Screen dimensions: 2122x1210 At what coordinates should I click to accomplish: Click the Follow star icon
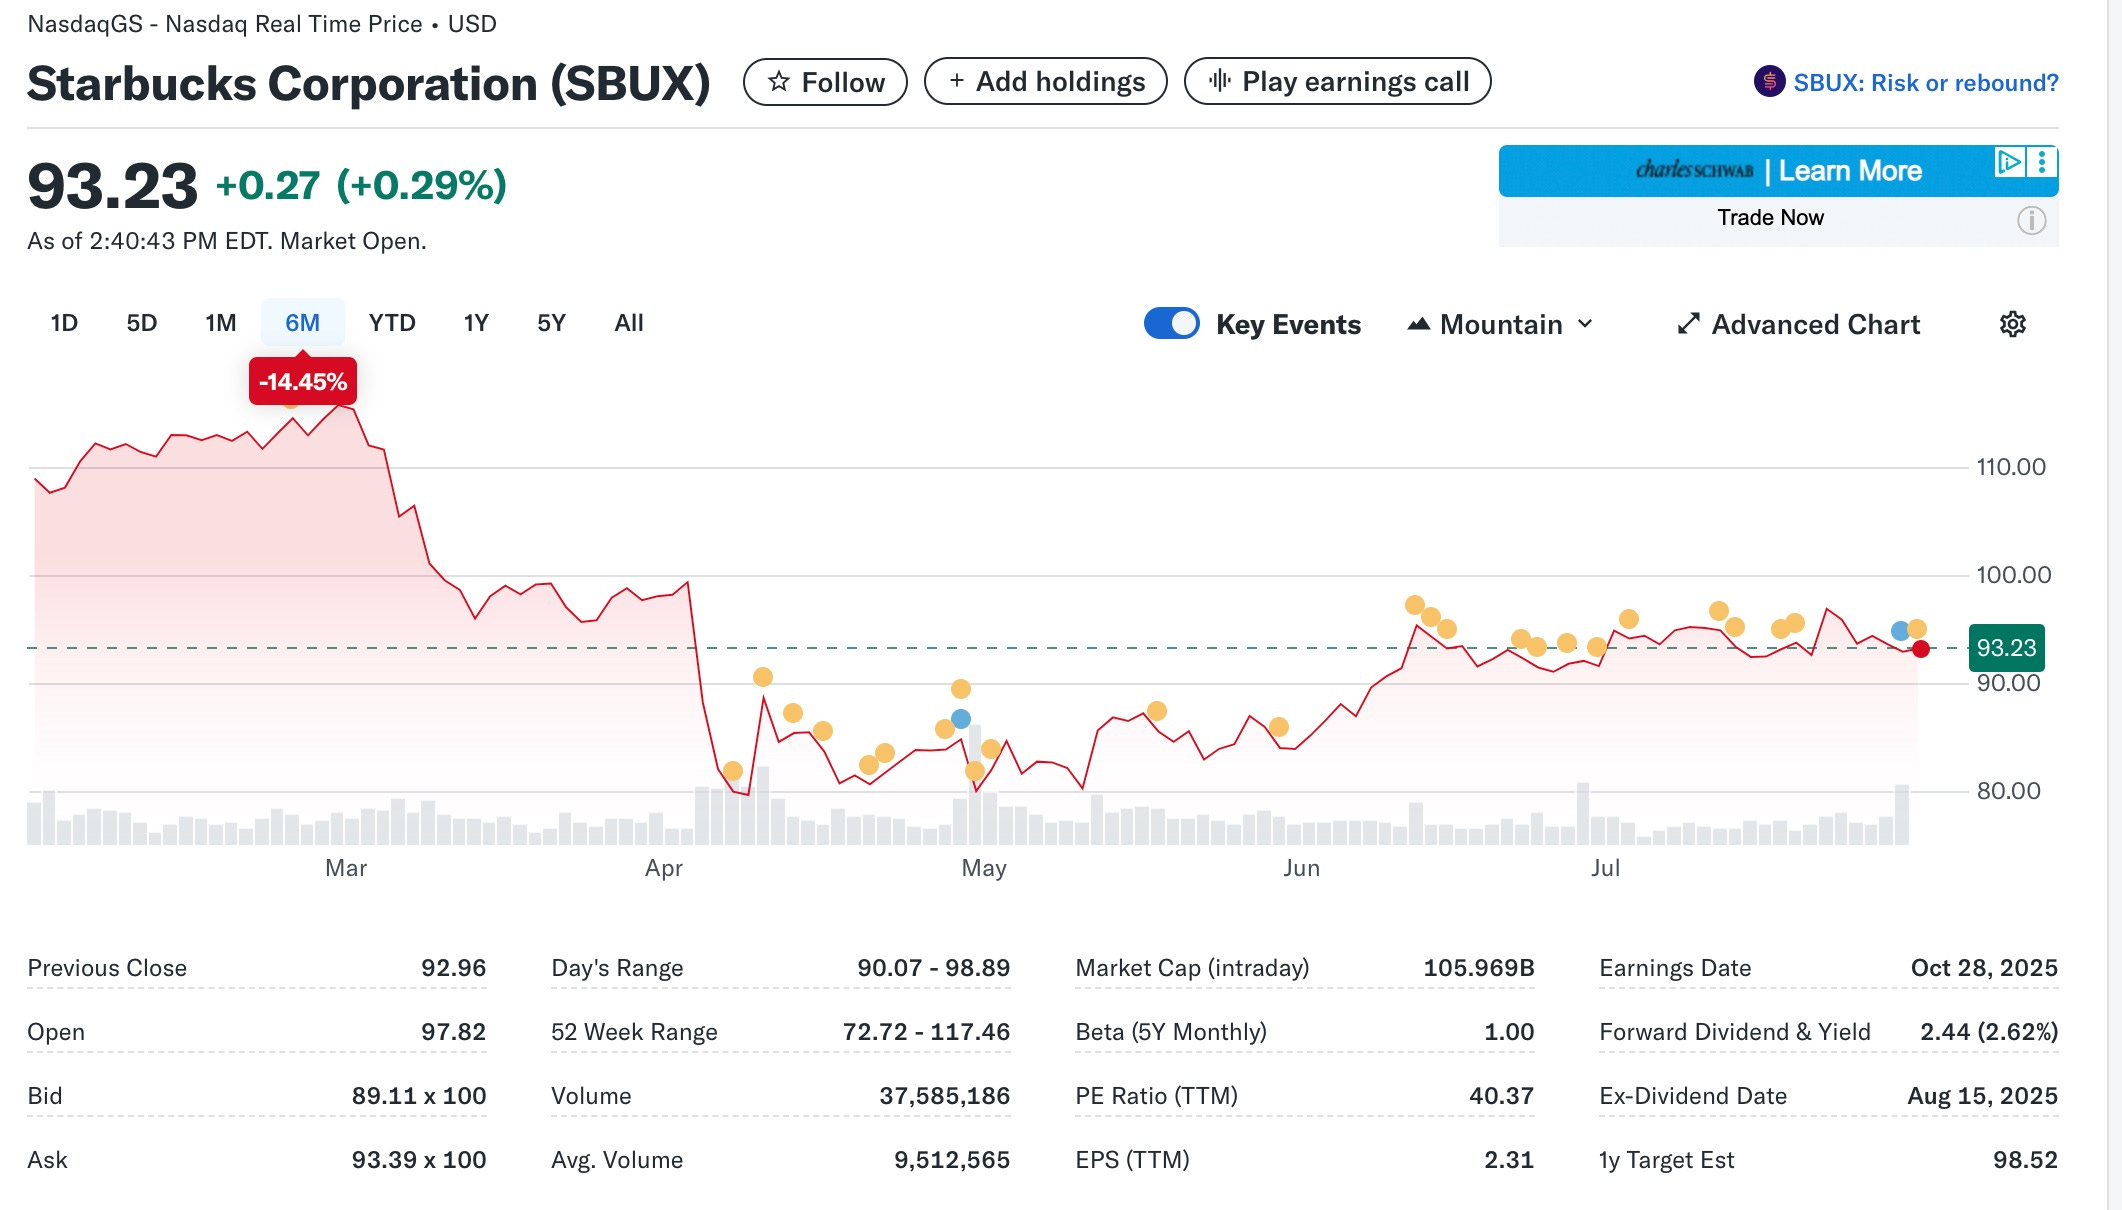(779, 82)
